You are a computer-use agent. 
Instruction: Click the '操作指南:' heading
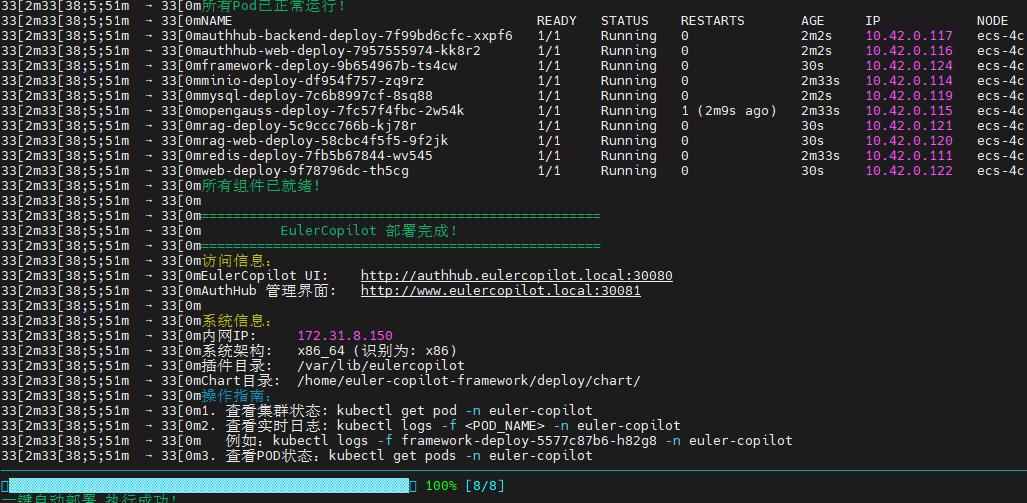click(236, 396)
